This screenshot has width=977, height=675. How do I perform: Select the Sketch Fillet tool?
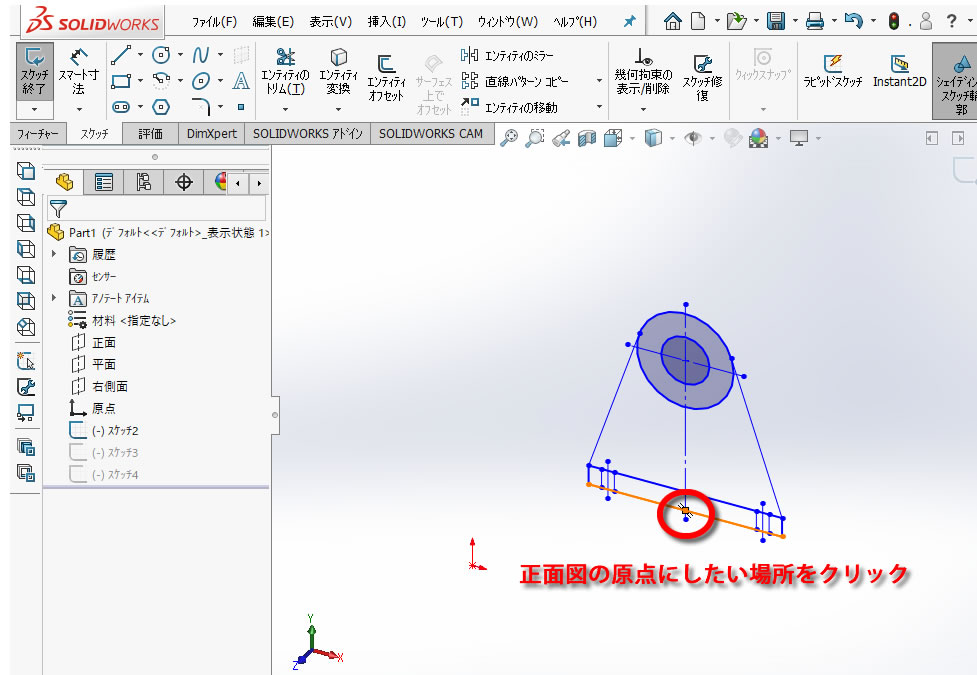tap(201, 107)
